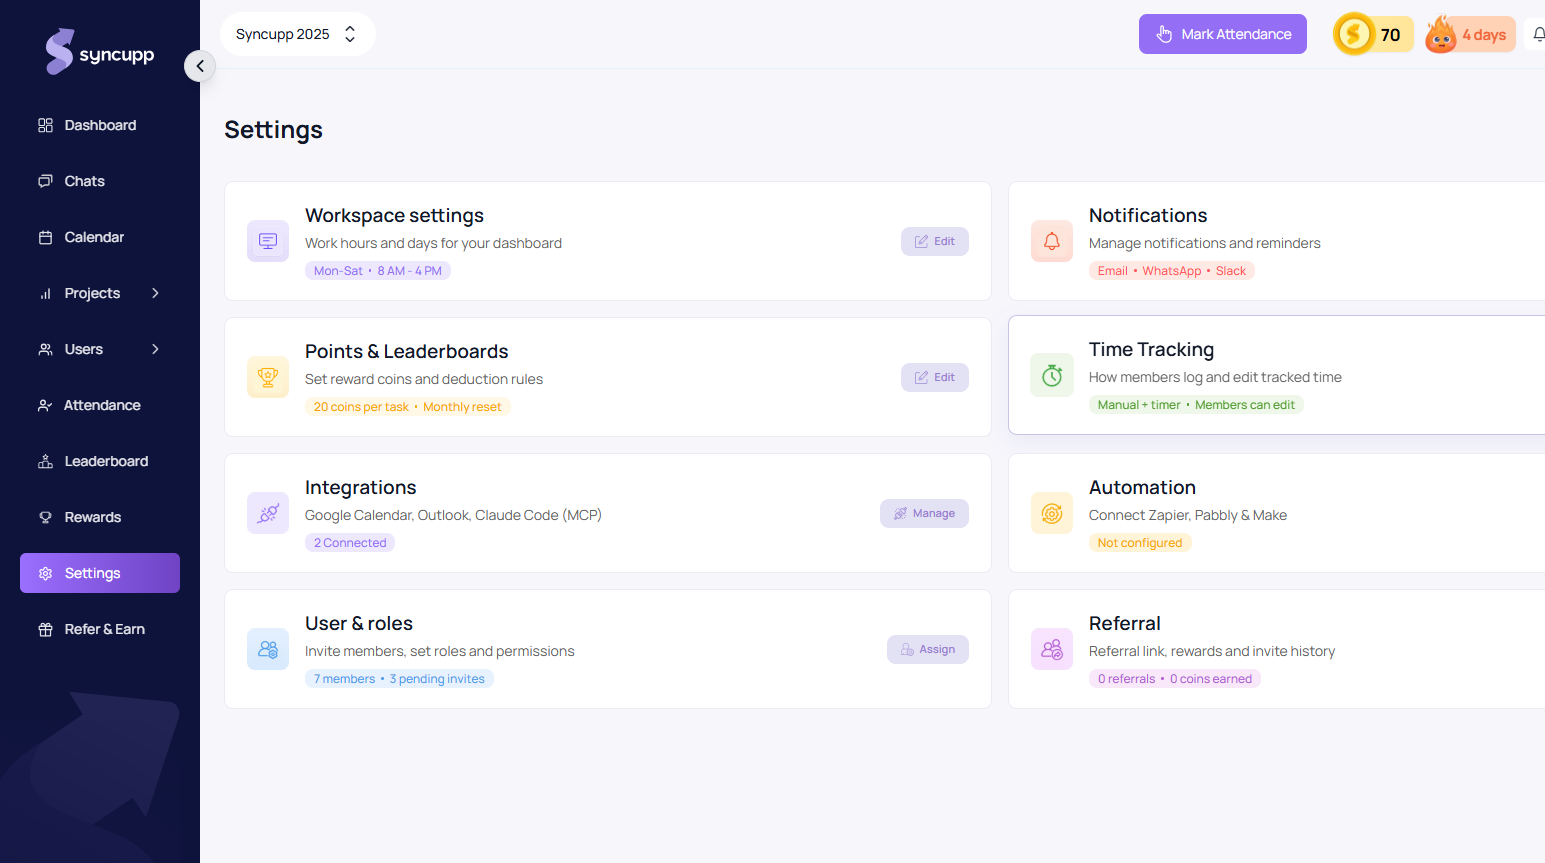
Task: Click the Automation target icon
Action: tap(1052, 513)
